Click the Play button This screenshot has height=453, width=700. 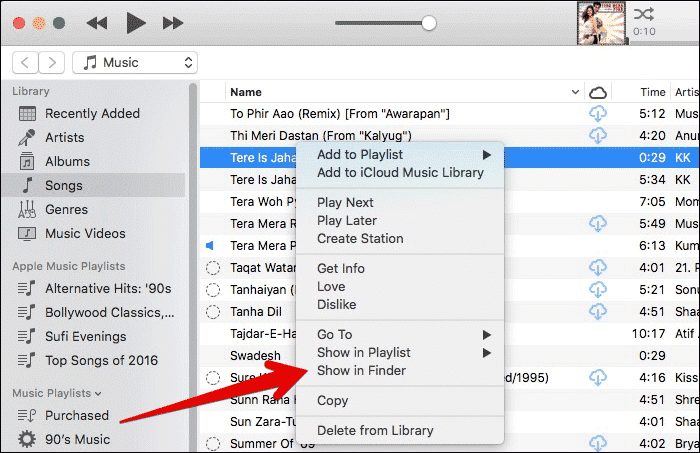tap(135, 23)
